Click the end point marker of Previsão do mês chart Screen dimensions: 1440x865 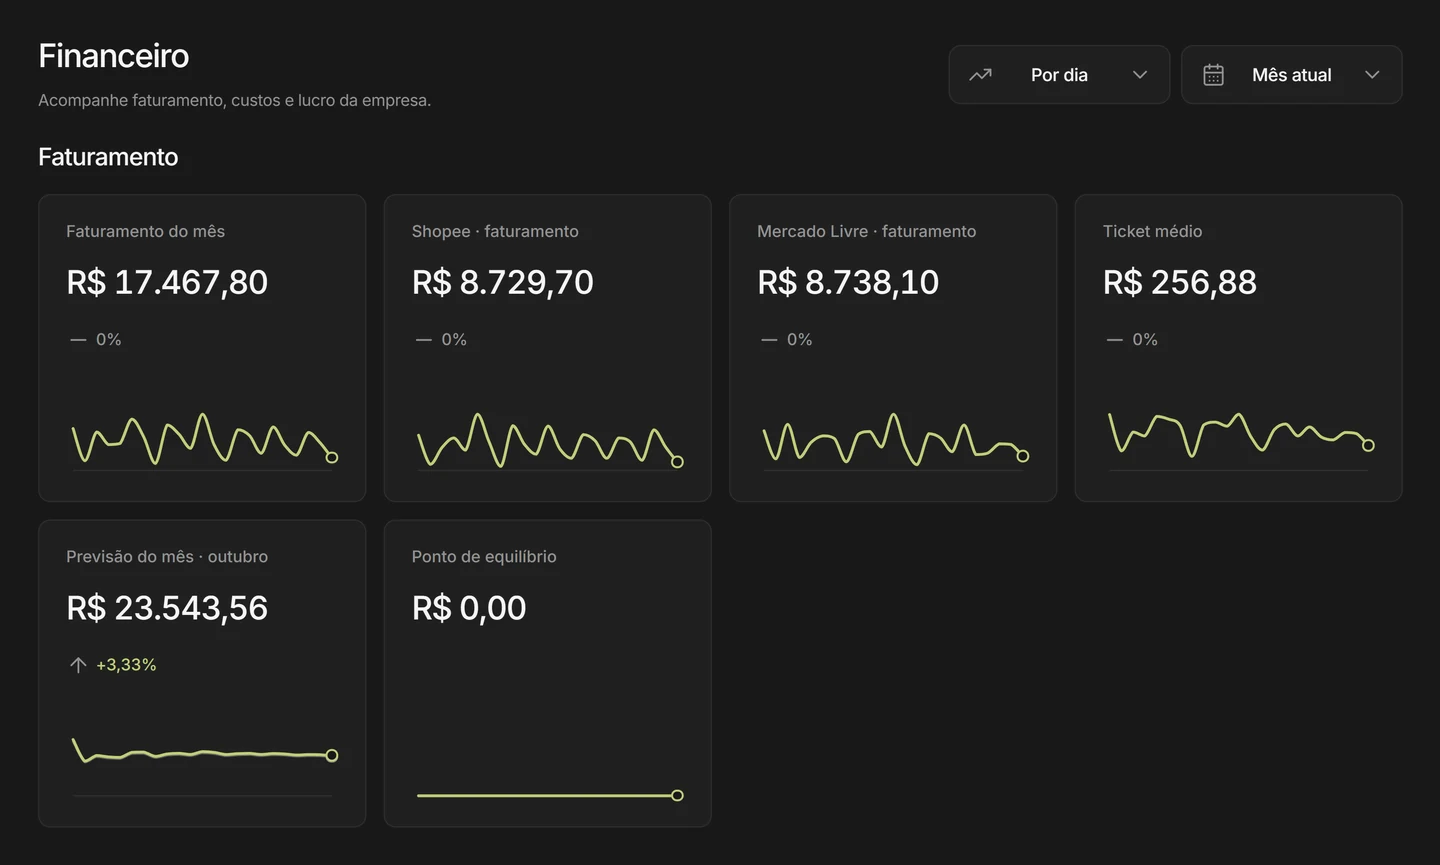coord(332,756)
